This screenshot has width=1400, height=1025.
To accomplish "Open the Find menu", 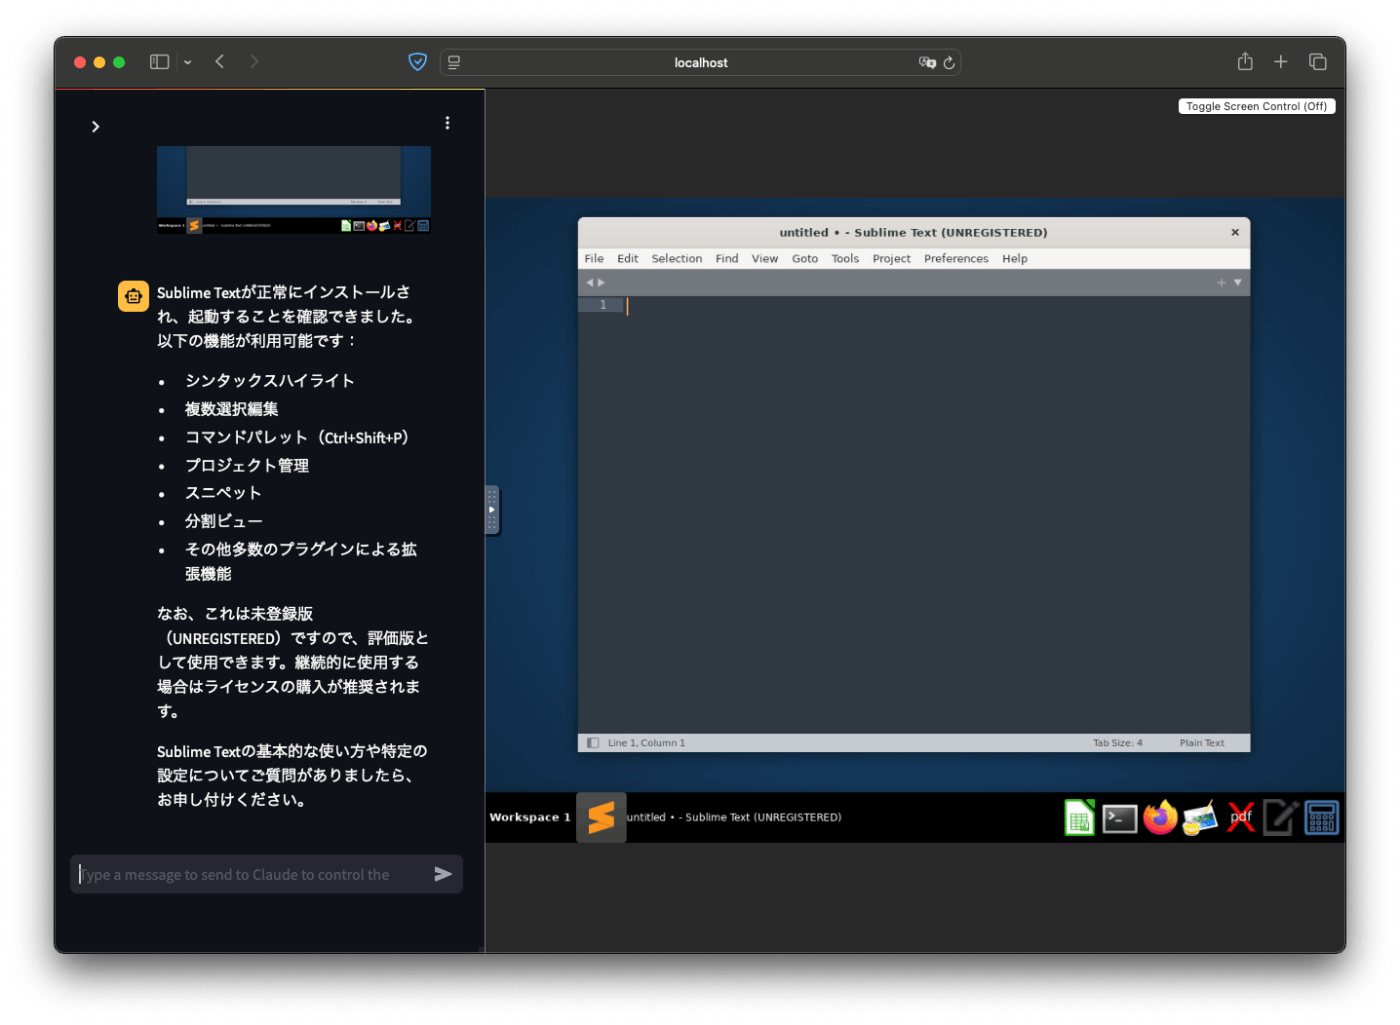I will coord(727,258).
